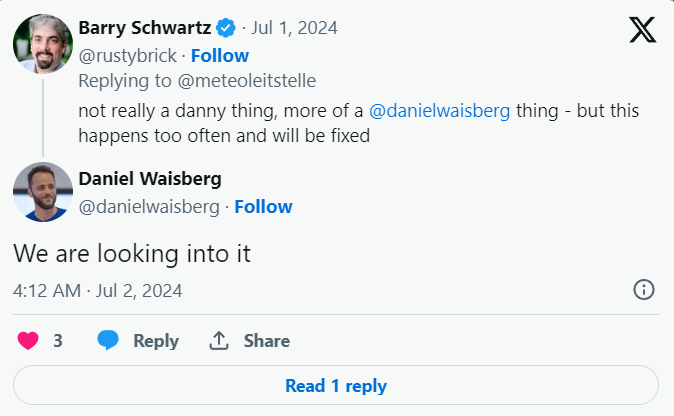Click the Share upload arrow icon

coord(219,340)
